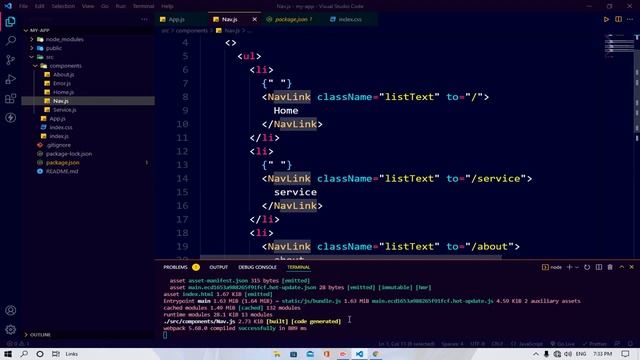Click the terminal restart icon

click(587, 267)
